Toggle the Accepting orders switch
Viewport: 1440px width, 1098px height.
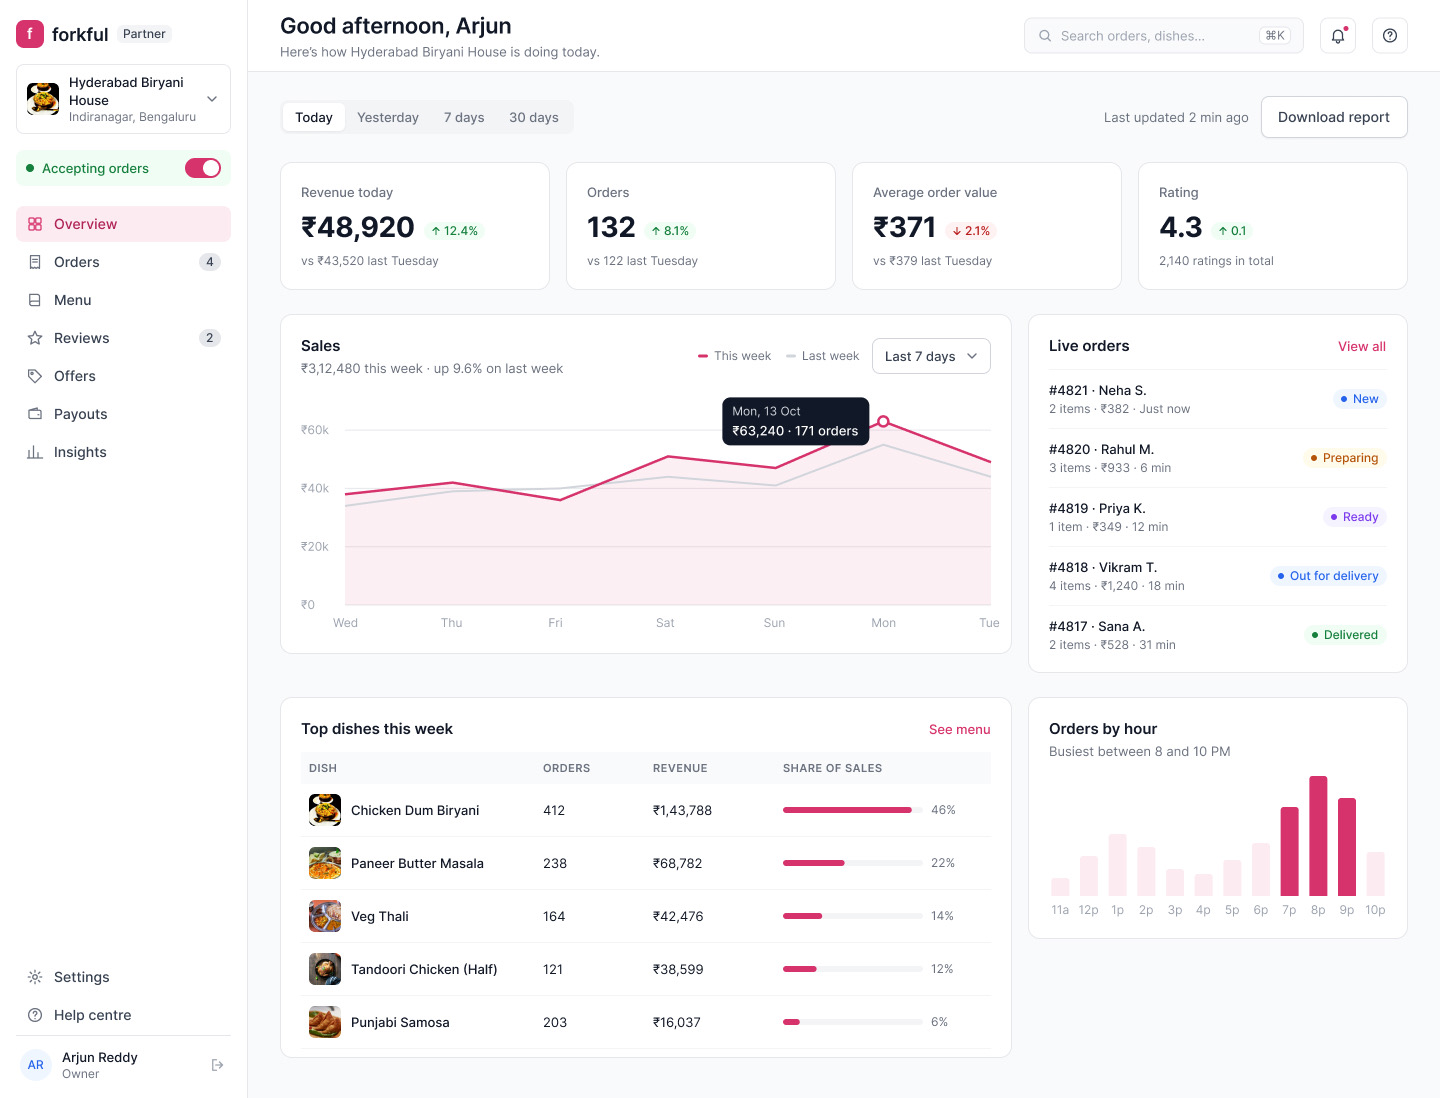tap(203, 168)
